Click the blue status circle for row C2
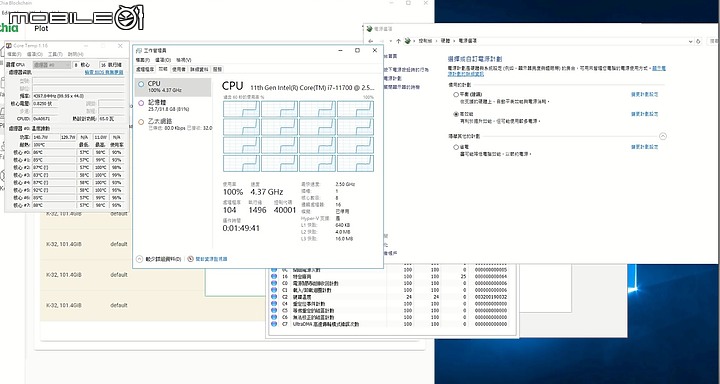Screen dimensions: 720x384 274,297
